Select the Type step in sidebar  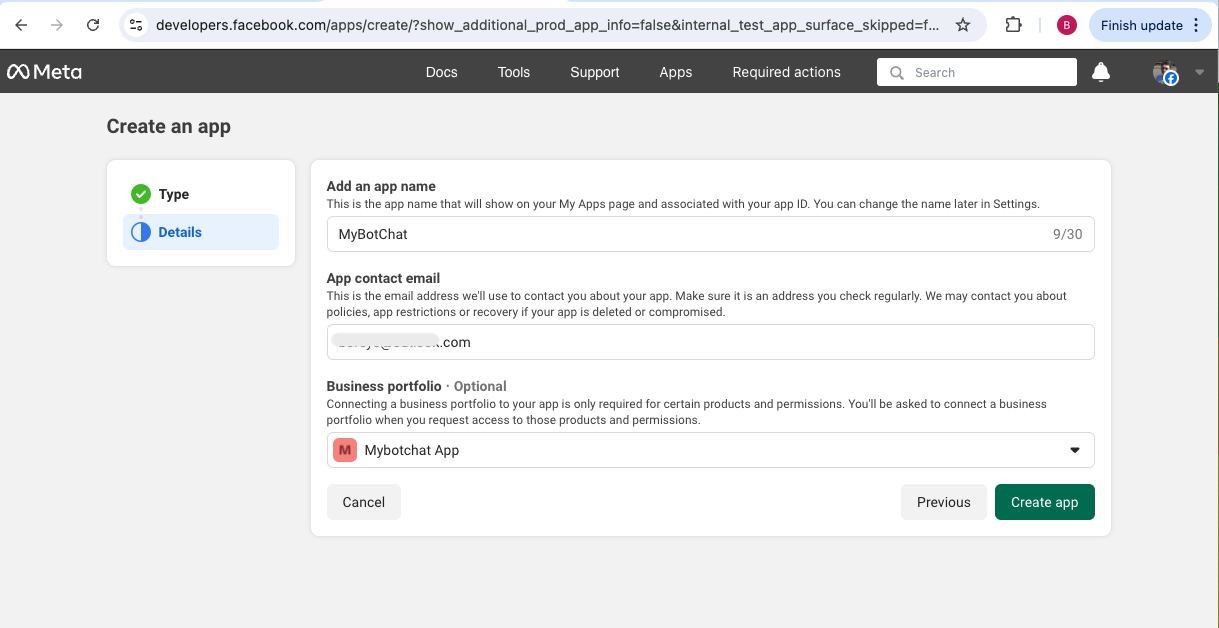173,194
